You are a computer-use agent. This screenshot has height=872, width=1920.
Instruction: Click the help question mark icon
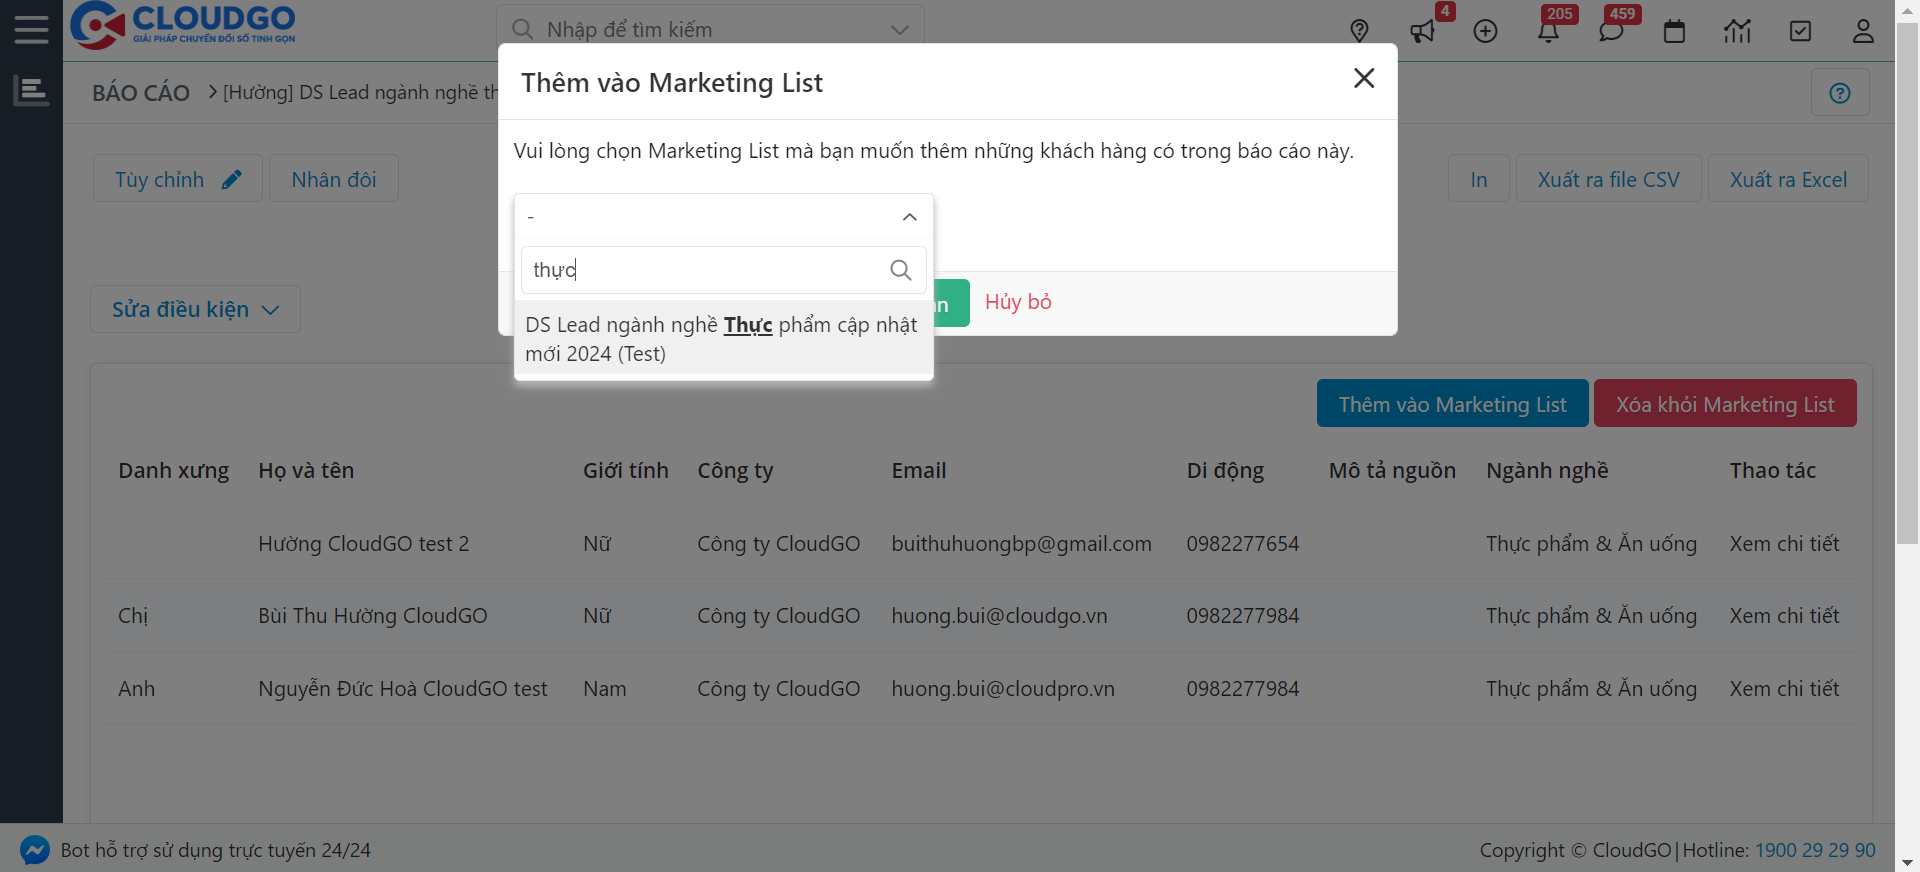click(x=1840, y=93)
